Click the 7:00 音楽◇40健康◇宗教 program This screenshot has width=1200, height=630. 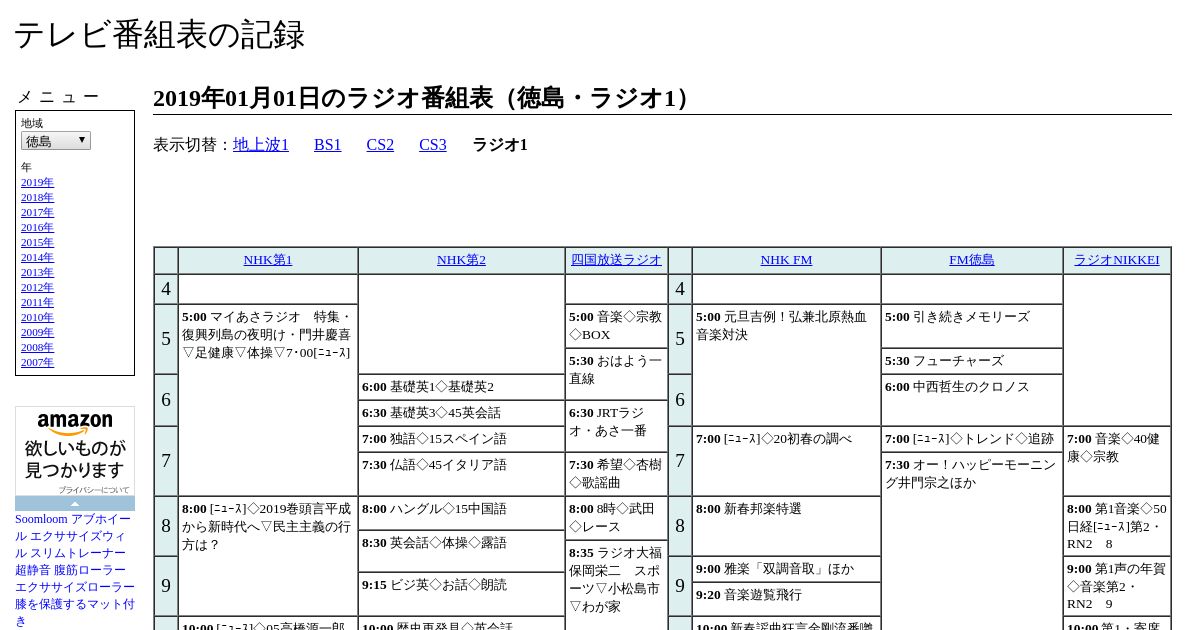pos(1117,461)
